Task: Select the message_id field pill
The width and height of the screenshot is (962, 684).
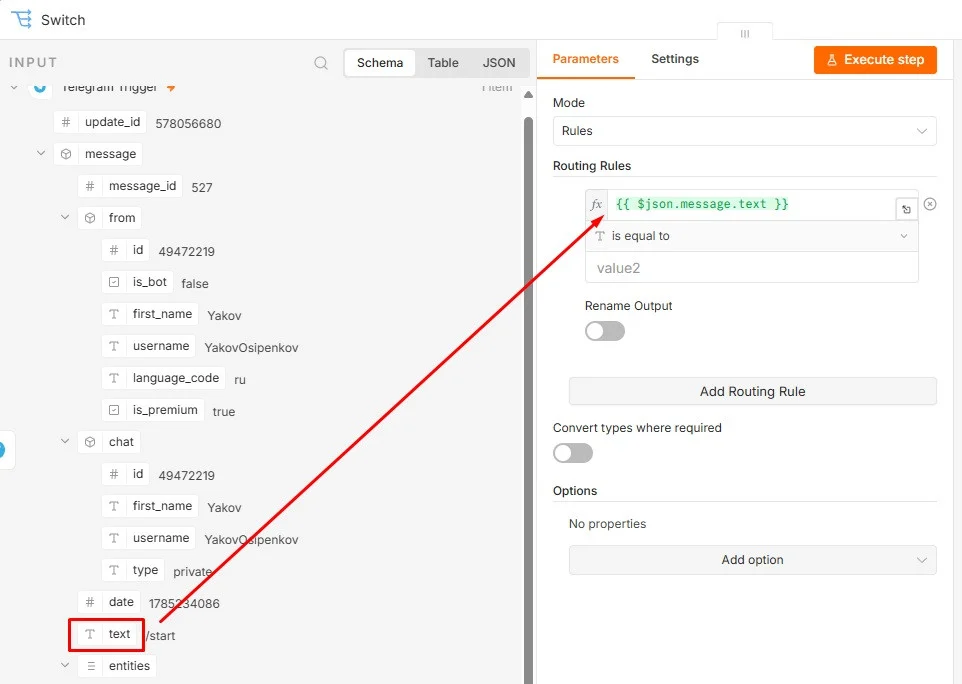Action: click(x=130, y=186)
